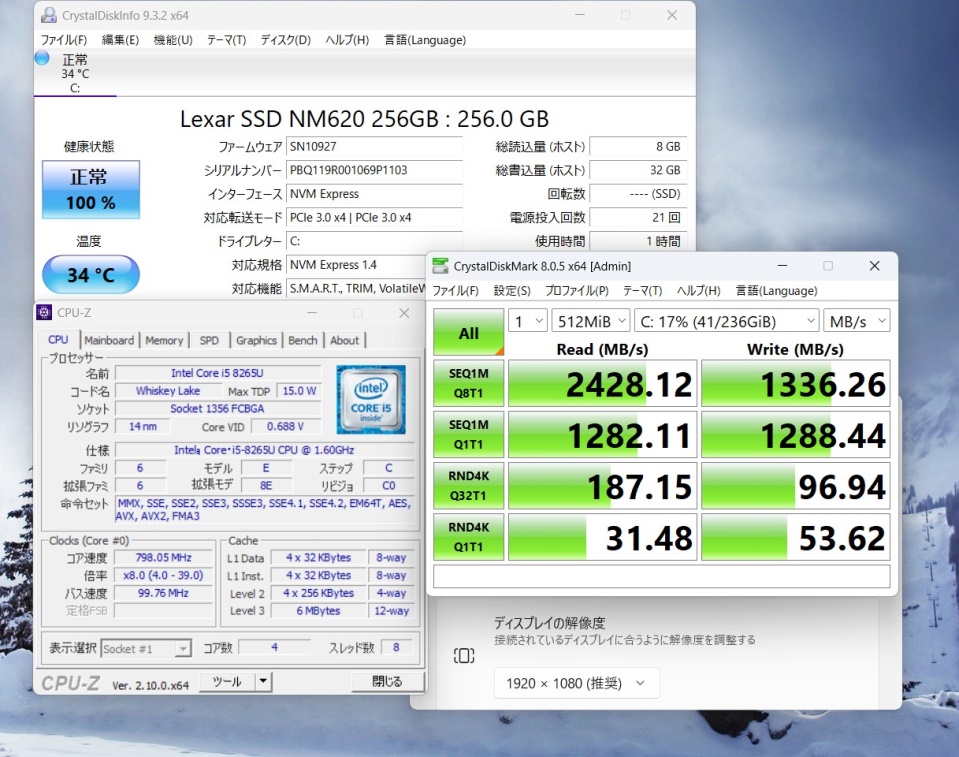959x757 pixels.
Task: Open 設定(S) menu in CrystalDiskMark
Action: tap(512, 291)
